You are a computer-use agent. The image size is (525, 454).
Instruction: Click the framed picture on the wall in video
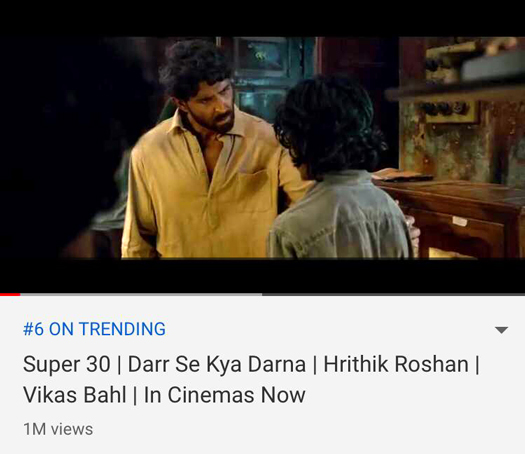[262, 57]
